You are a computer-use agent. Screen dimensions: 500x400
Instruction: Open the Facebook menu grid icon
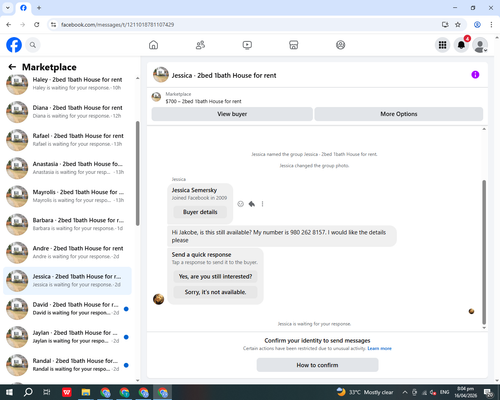point(442,45)
